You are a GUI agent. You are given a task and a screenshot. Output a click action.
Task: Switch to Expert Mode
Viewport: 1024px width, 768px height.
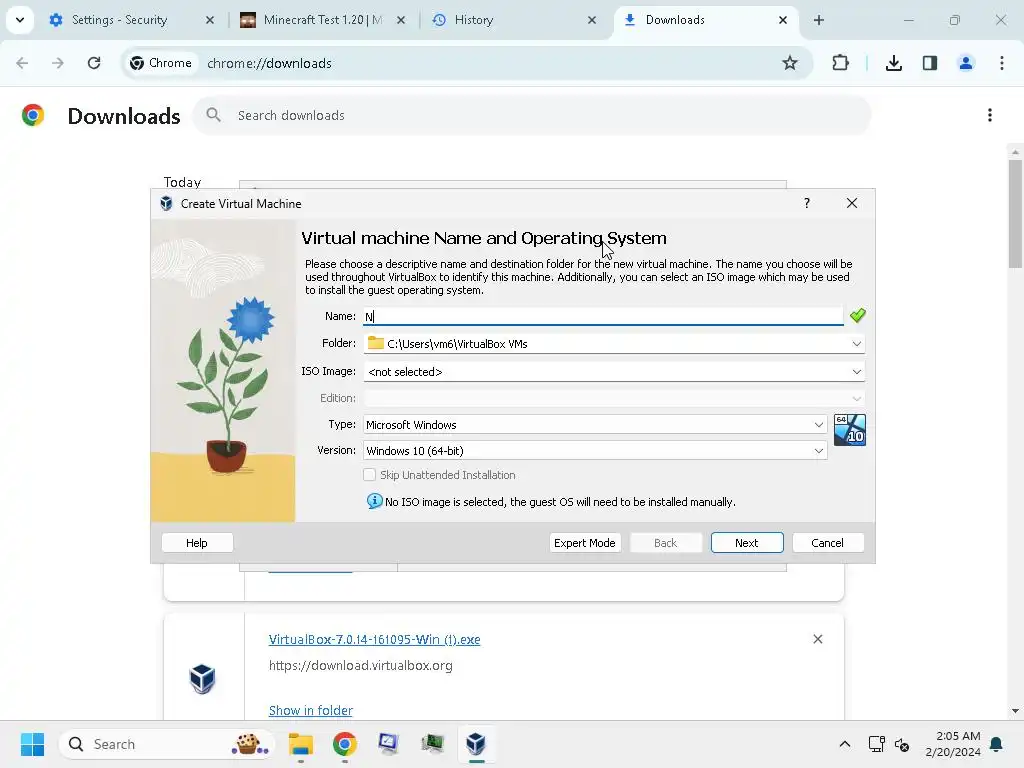[584, 543]
